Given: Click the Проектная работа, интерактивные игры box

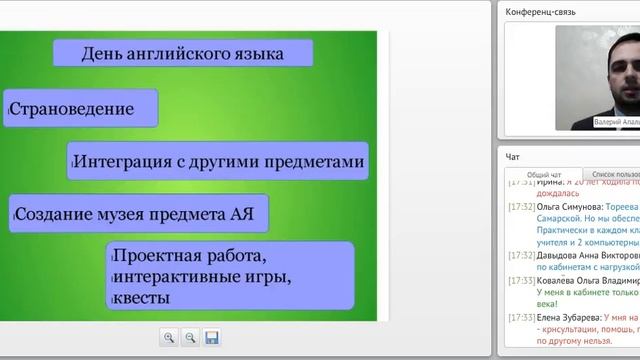Looking at the screenshot, I should [230, 276].
